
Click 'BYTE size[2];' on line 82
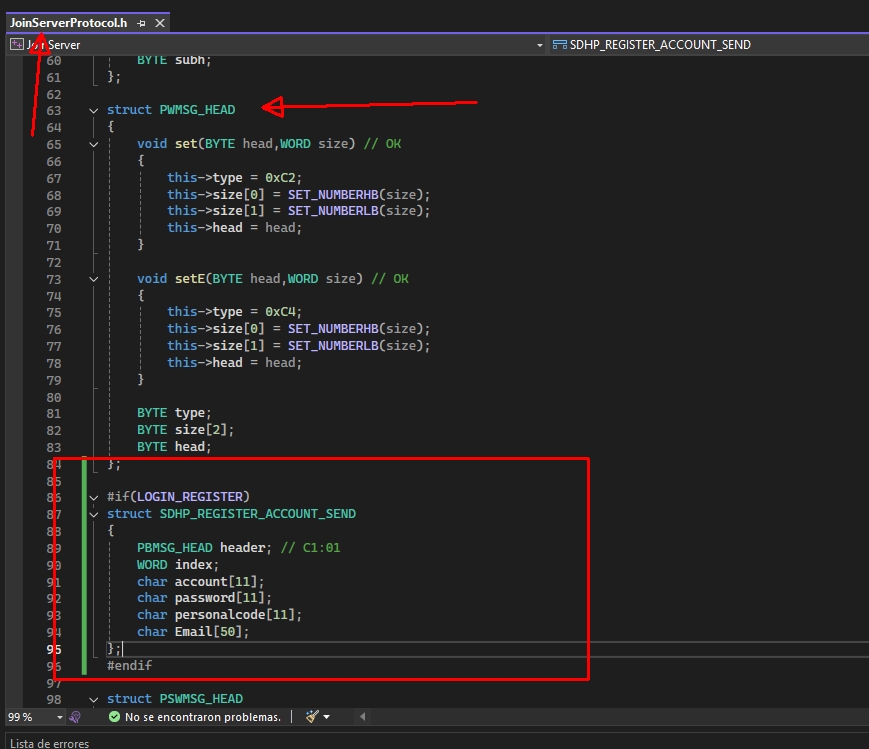point(186,430)
